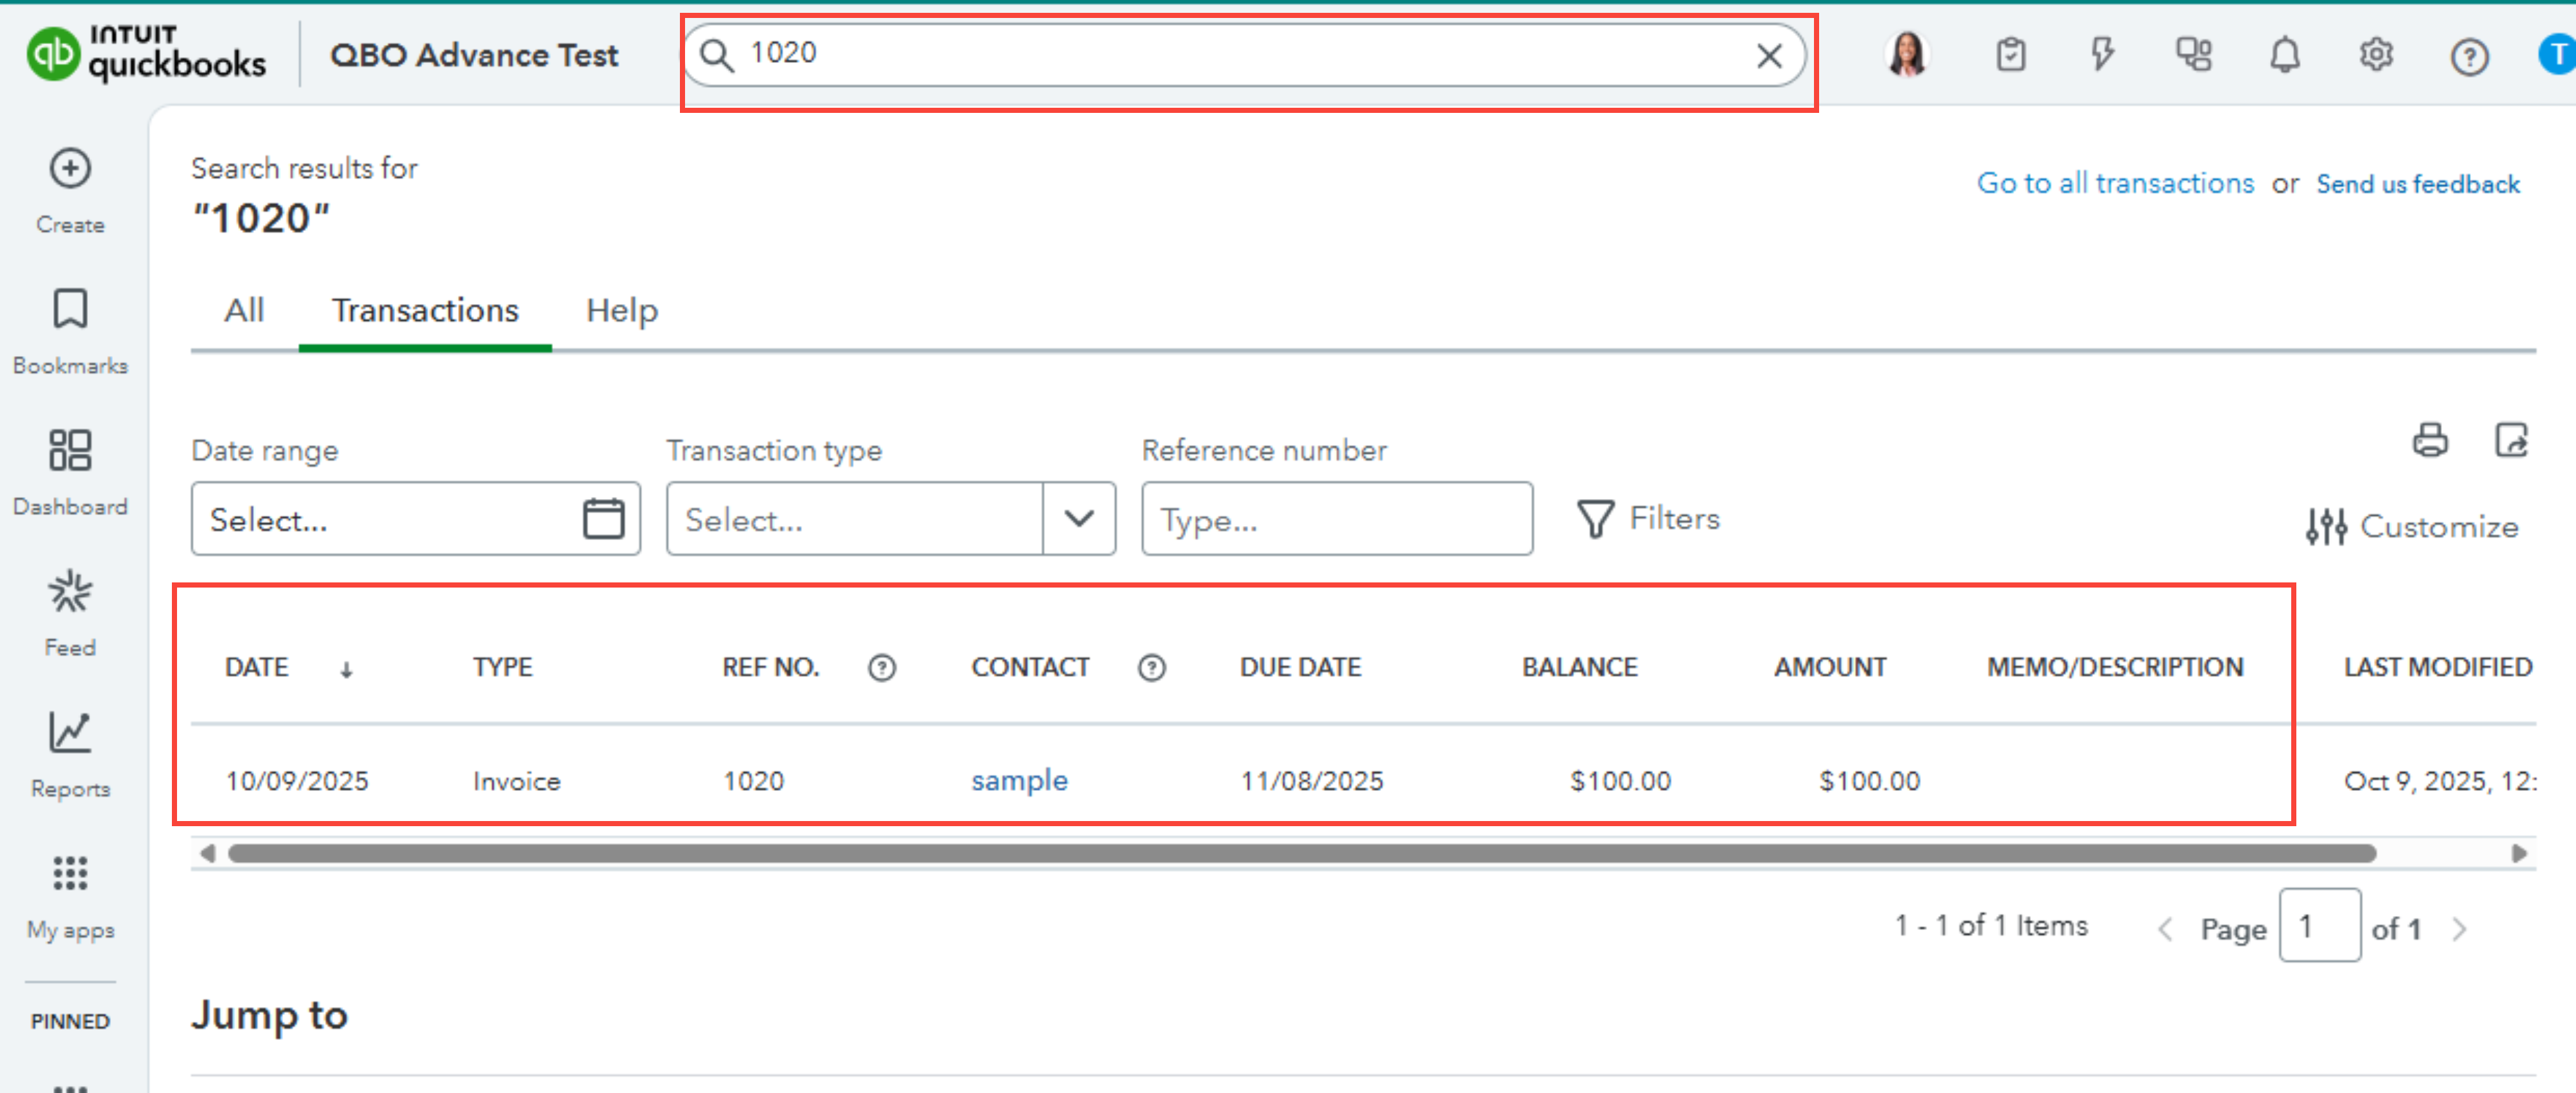Switch to the All tab

(244, 311)
